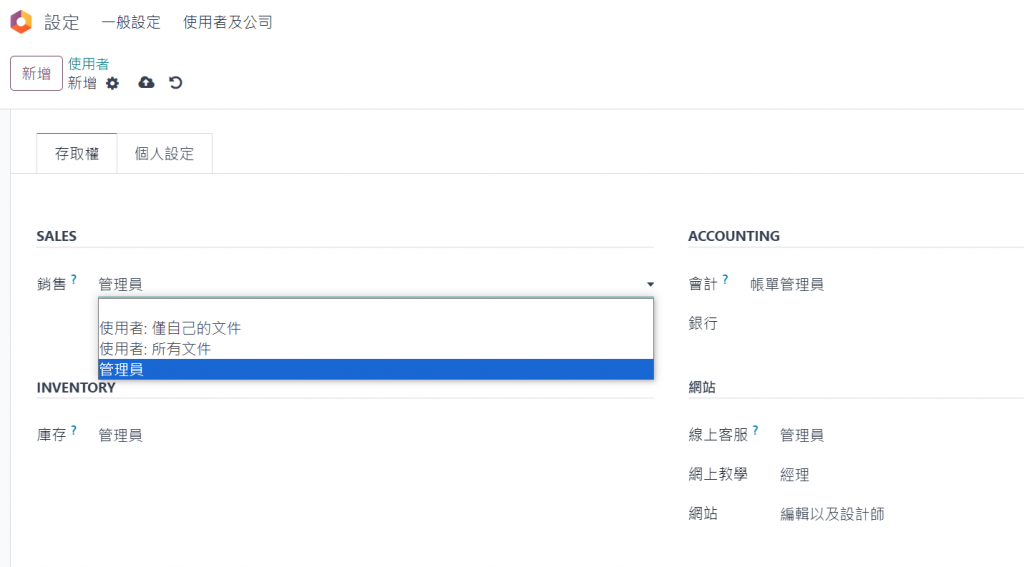Open the gear actions menu
This screenshot has height=567, width=1024.
point(113,83)
